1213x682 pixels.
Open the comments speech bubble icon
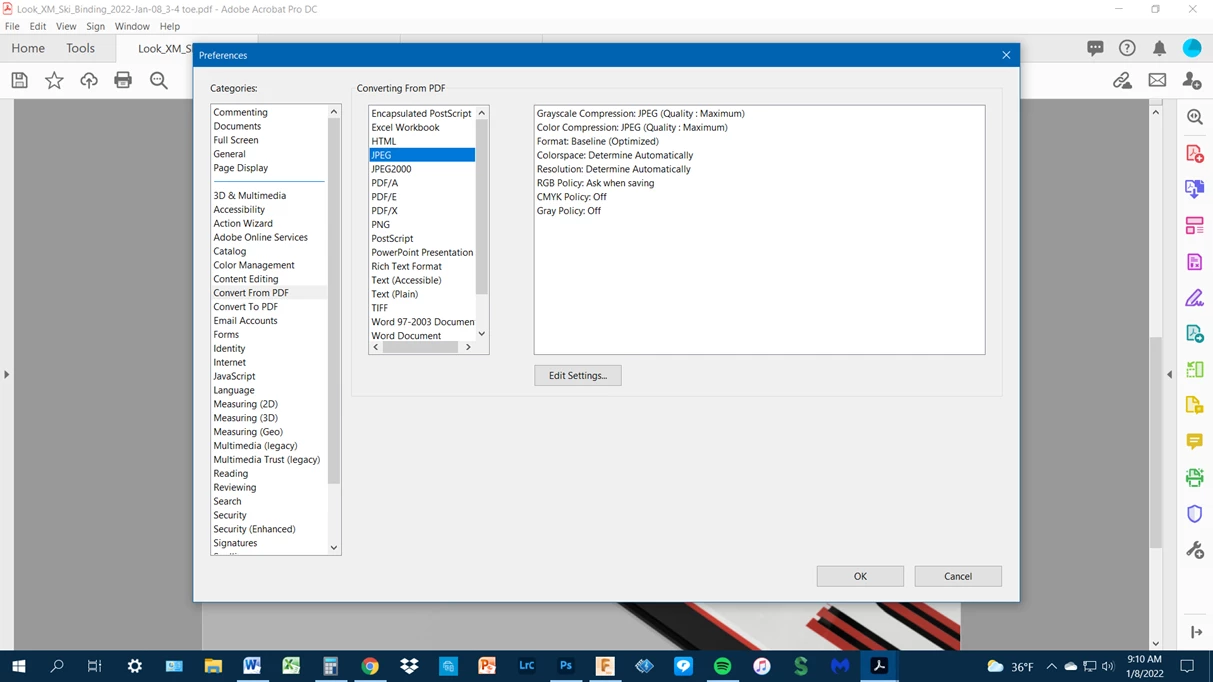point(1095,48)
